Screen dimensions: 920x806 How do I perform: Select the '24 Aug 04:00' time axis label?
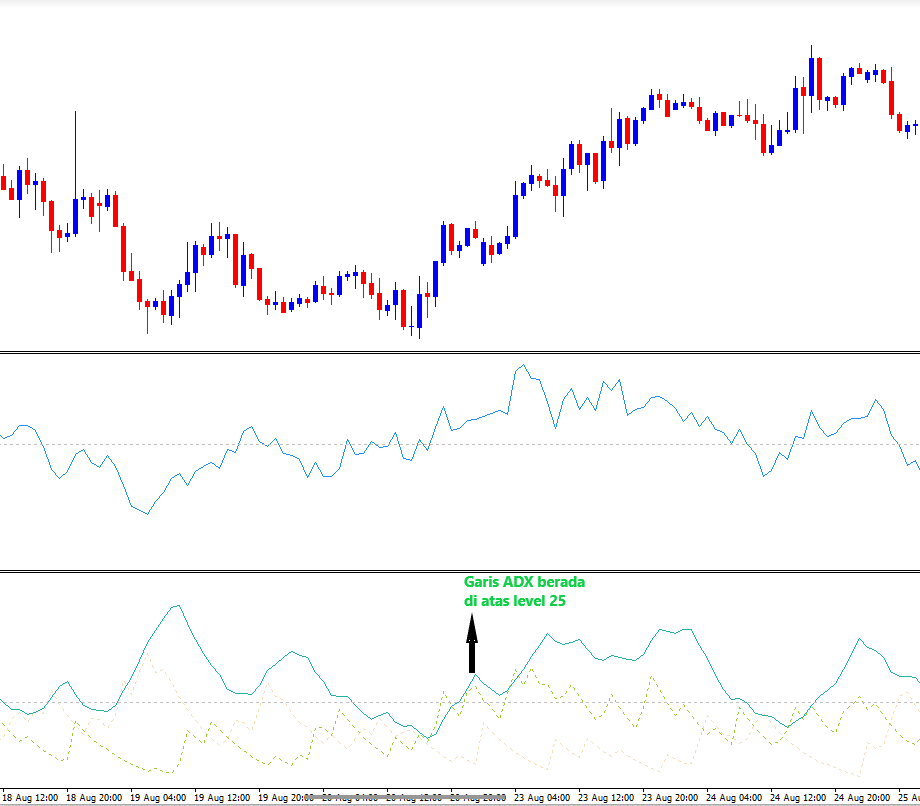click(734, 798)
